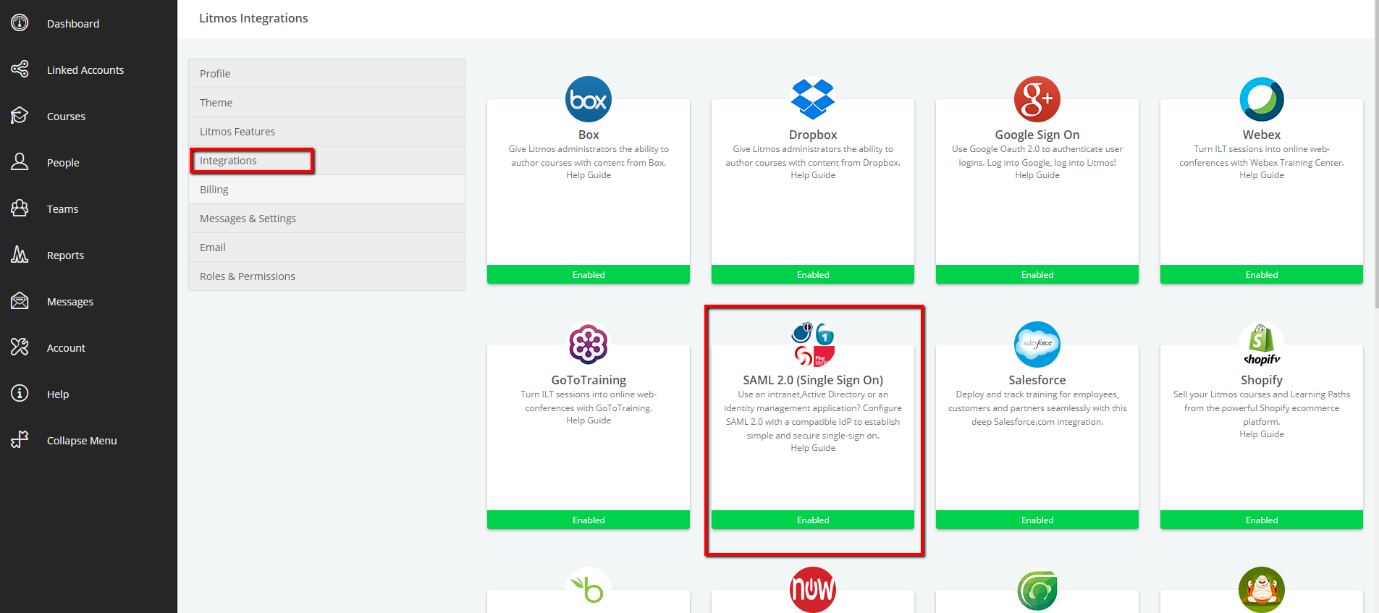The height and width of the screenshot is (613, 1379).
Task: Open the Theme settings tab
Action: (x=326, y=103)
